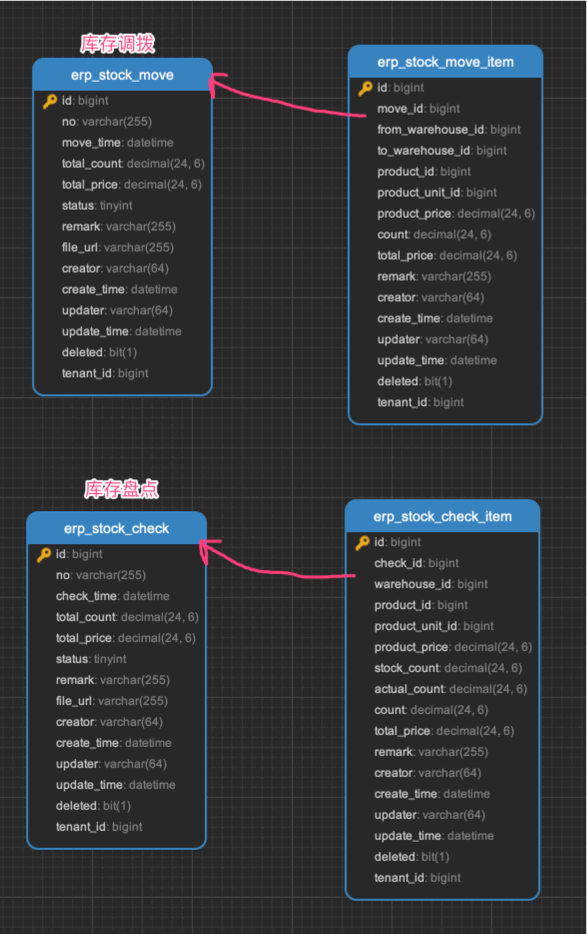Click the key icon in erp_stock_check_item table
587x934 pixels.
[x=362, y=543]
